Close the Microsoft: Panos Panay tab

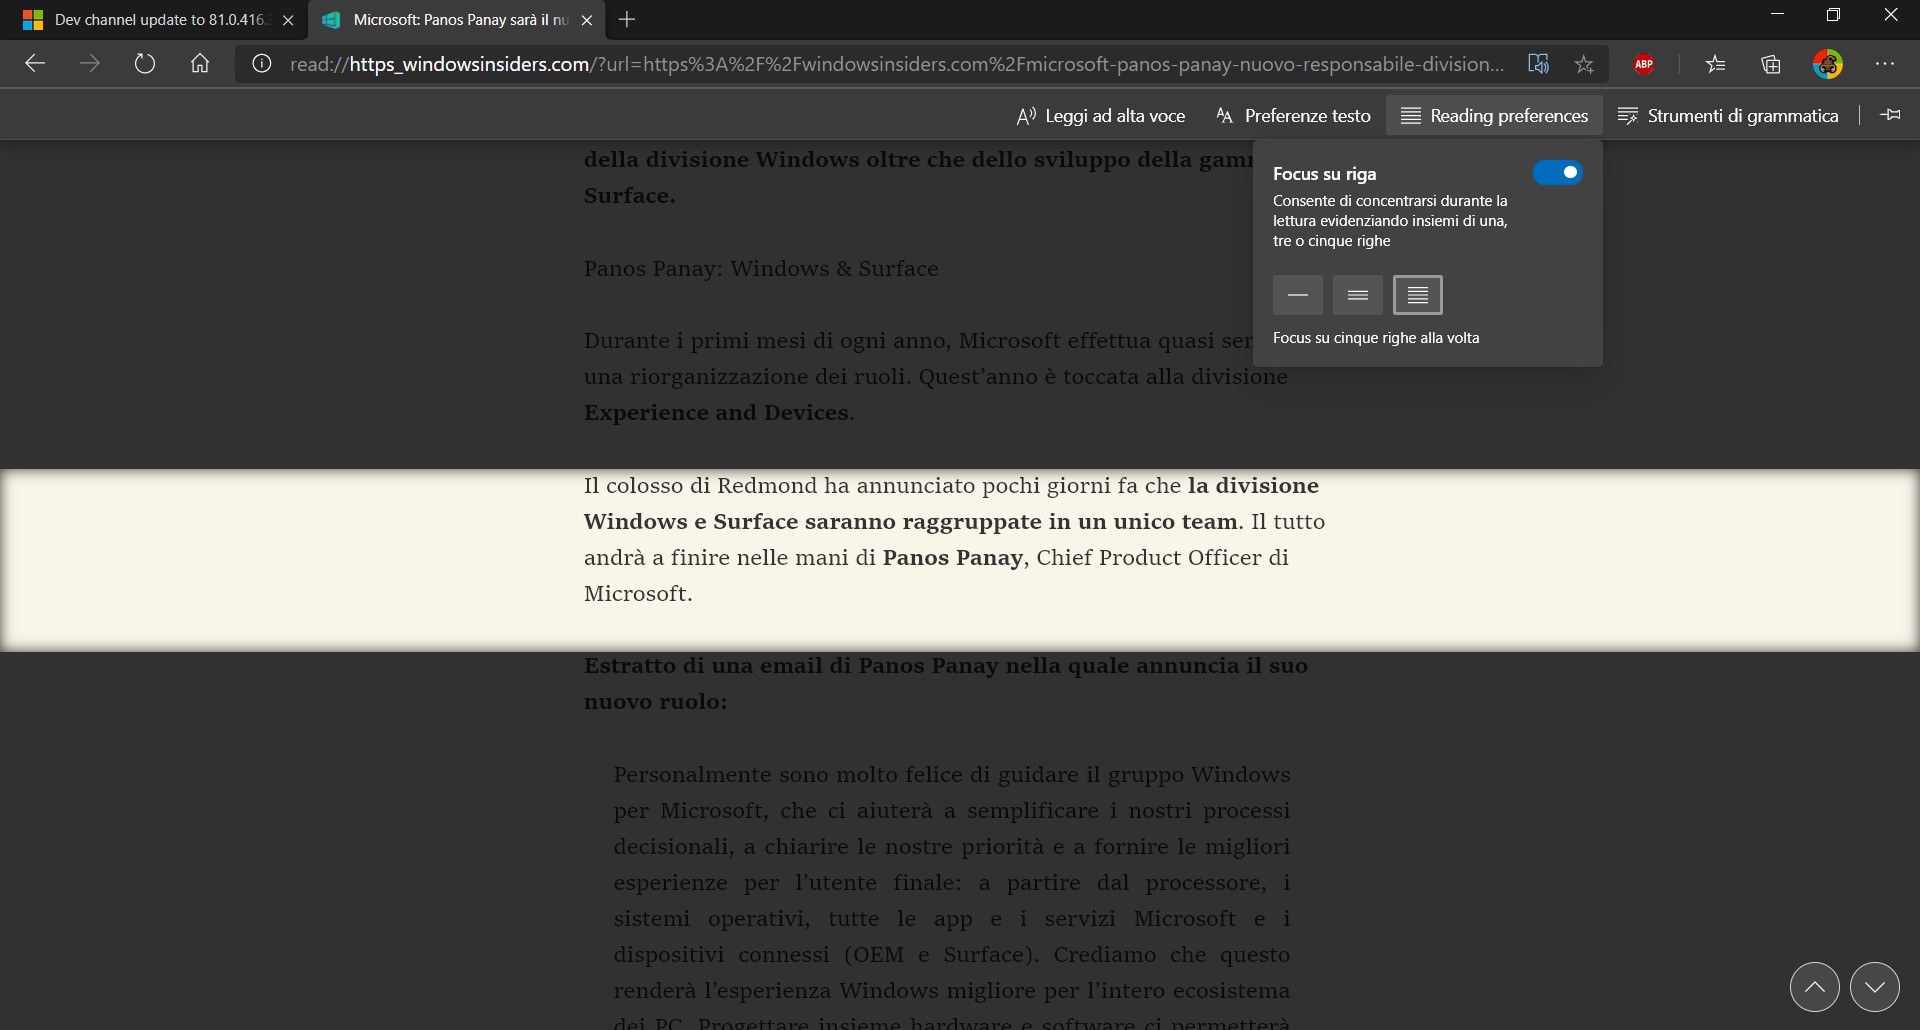tap(587, 20)
